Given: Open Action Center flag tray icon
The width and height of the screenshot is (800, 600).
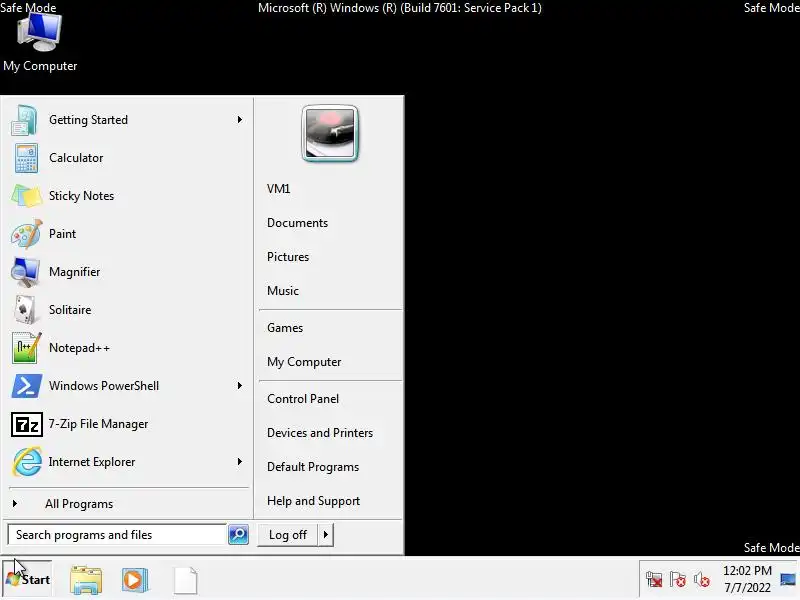Looking at the screenshot, I should coord(678,580).
